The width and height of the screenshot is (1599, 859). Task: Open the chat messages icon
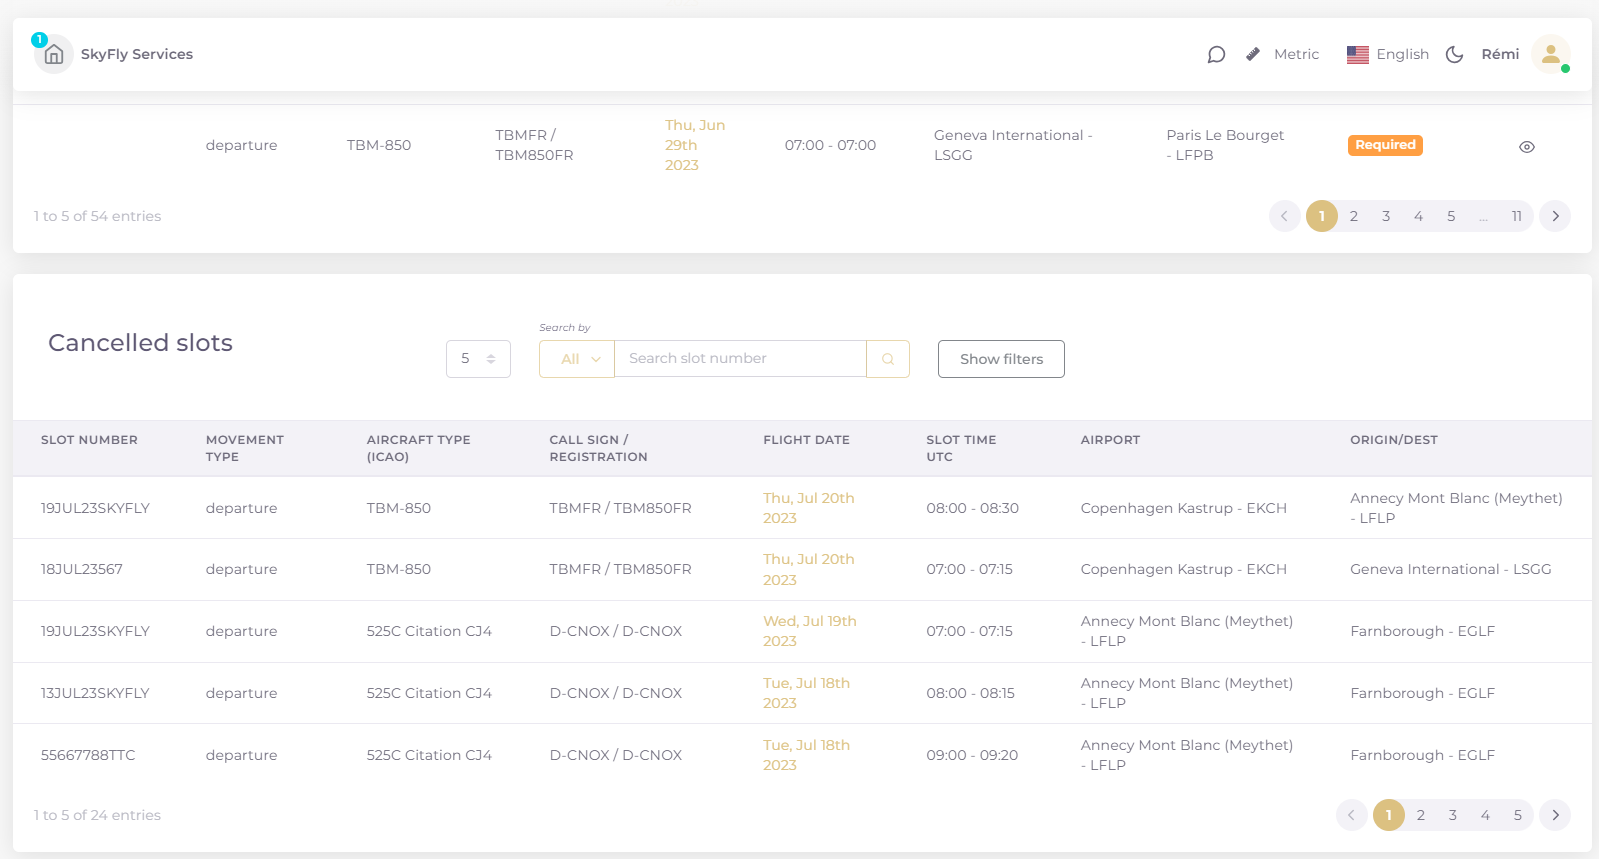pyautogui.click(x=1216, y=55)
